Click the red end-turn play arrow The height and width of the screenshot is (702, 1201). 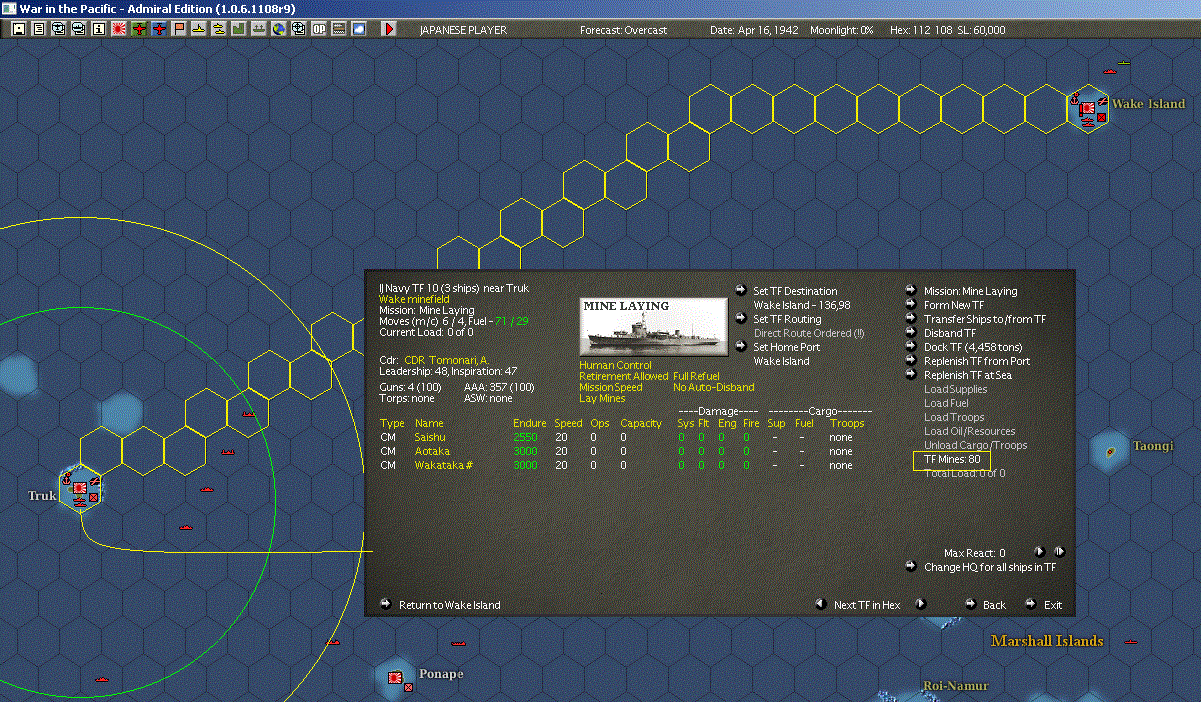pyautogui.click(x=390, y=29)
